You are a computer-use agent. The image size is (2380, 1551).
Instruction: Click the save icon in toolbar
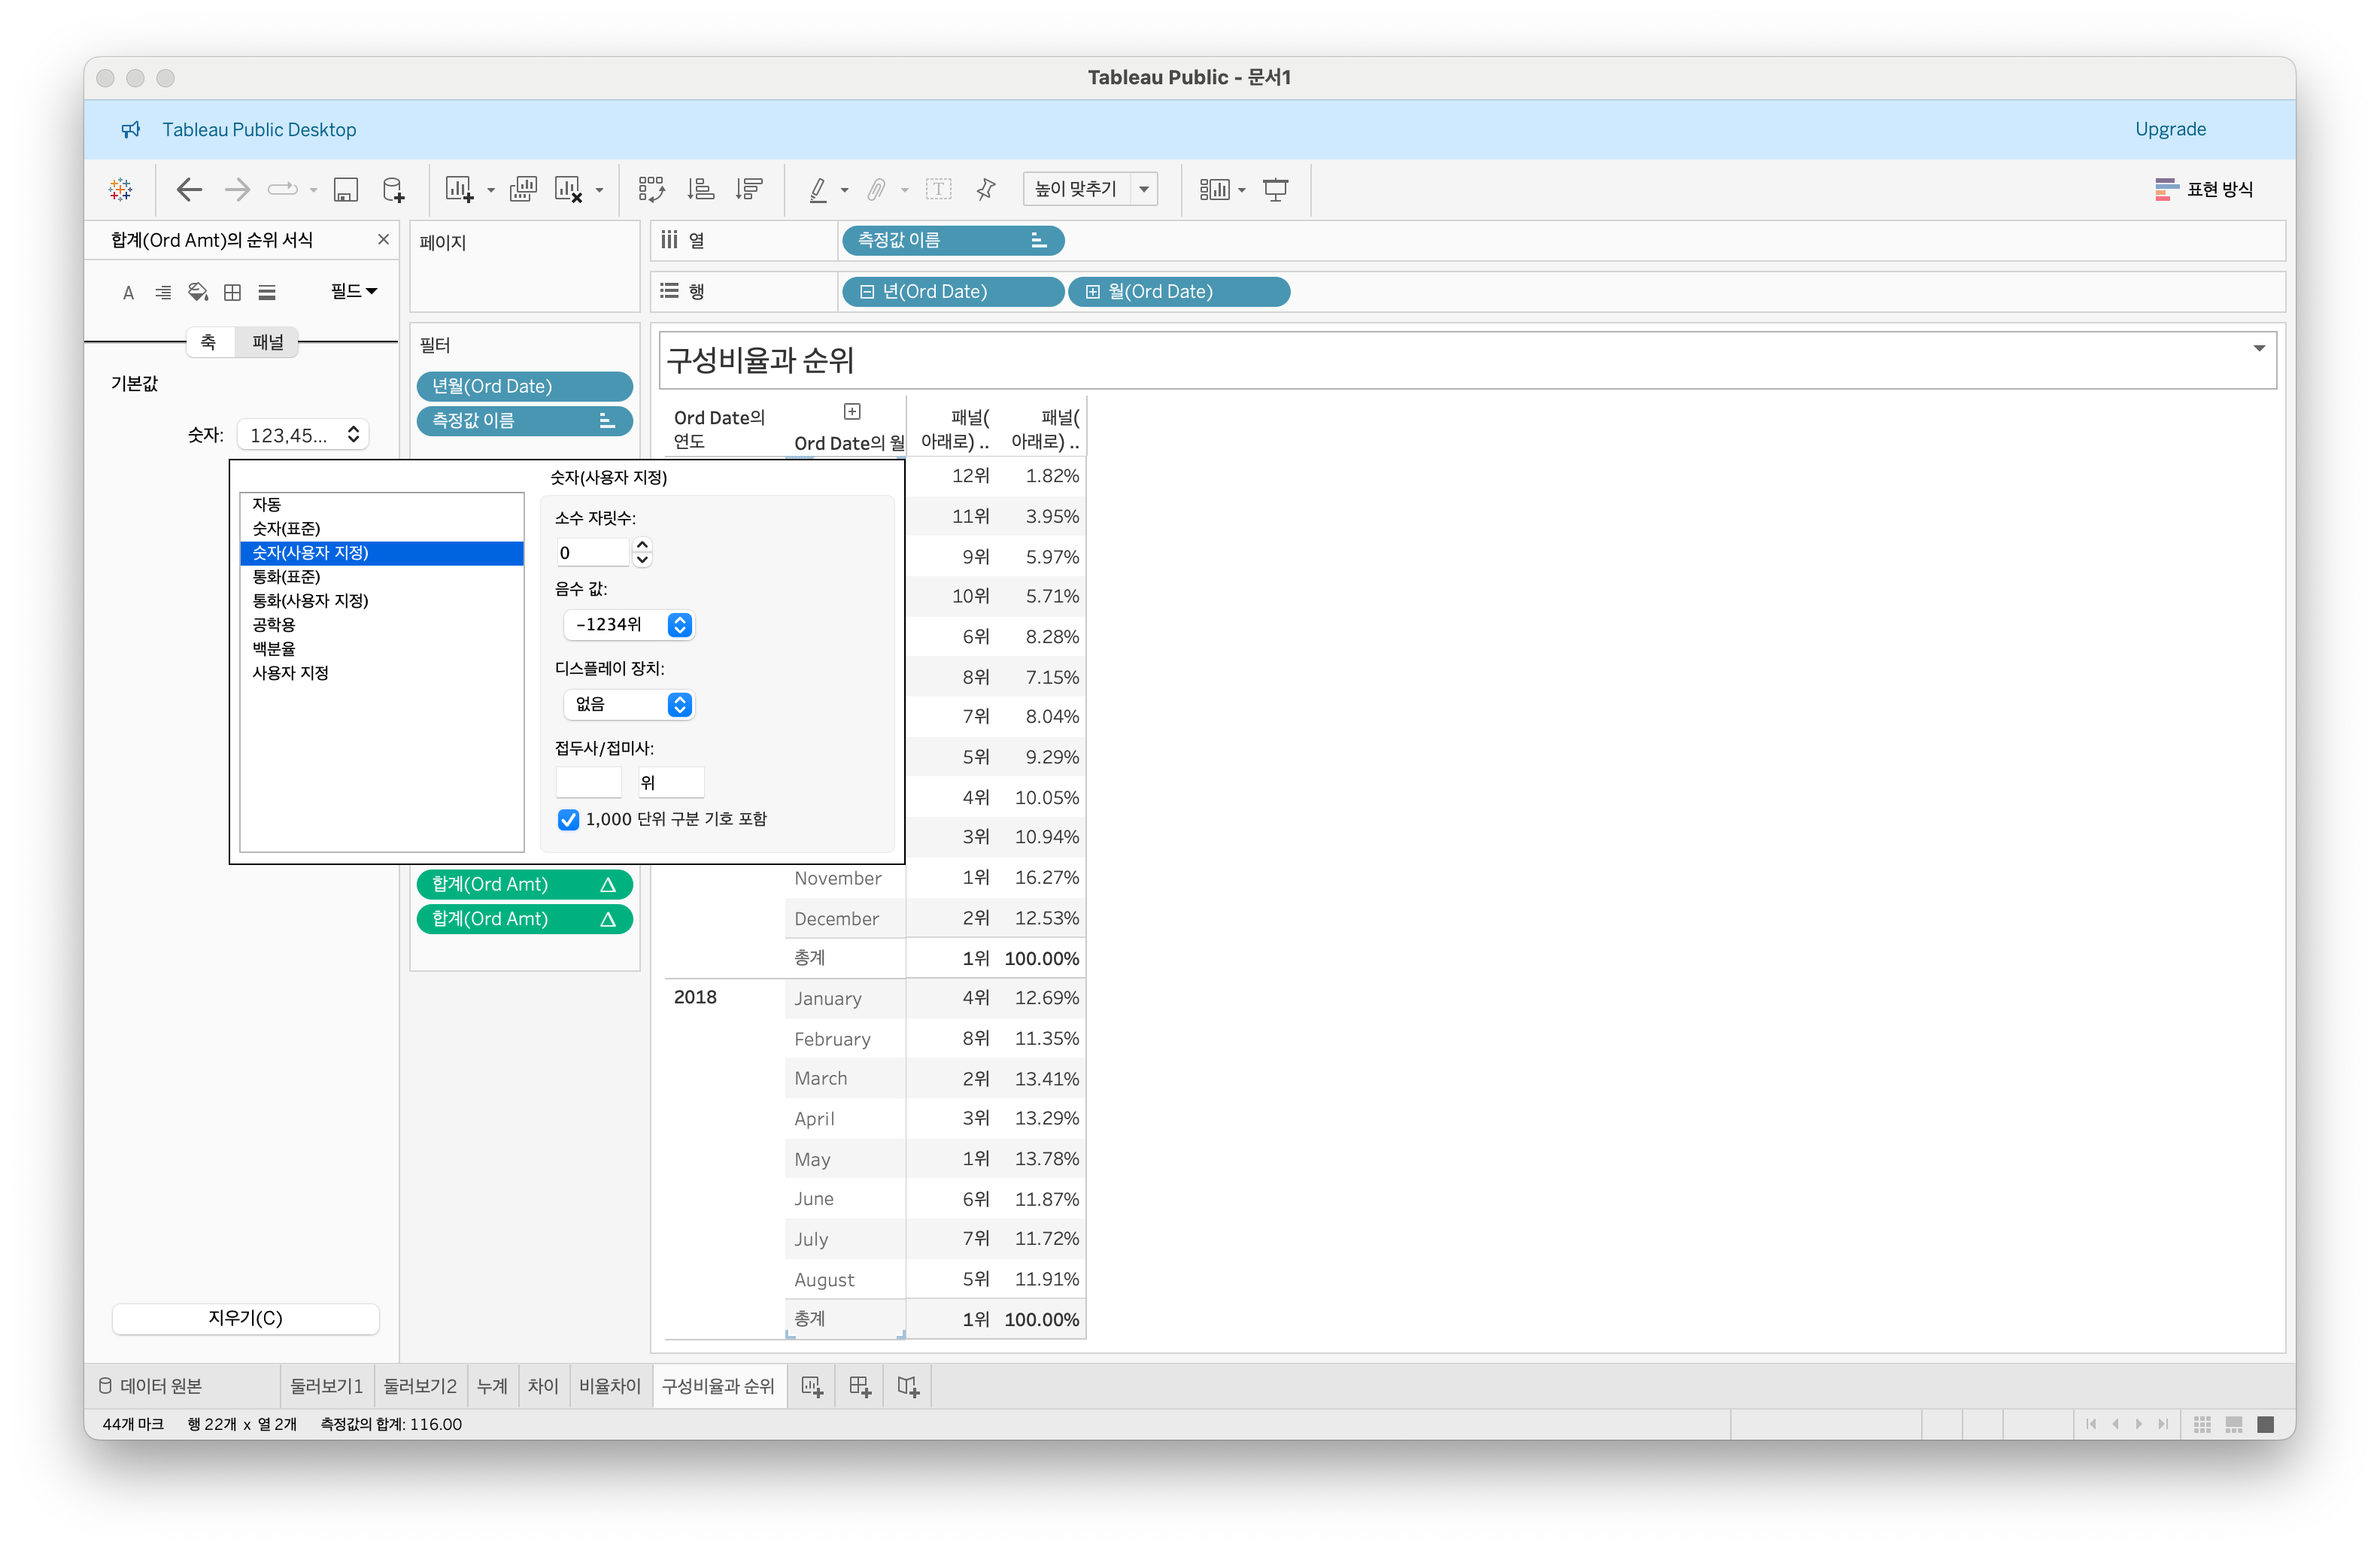[346, 189]
